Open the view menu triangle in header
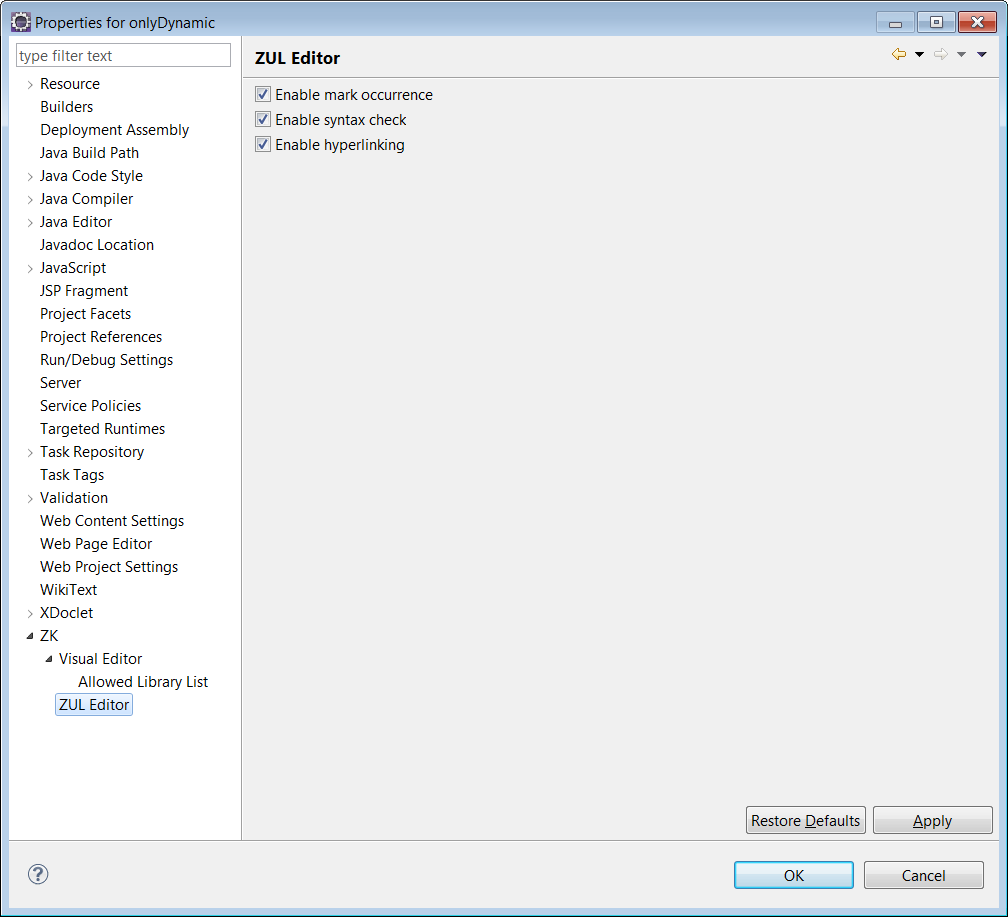The image size is (1008, 917). [982, 55]
